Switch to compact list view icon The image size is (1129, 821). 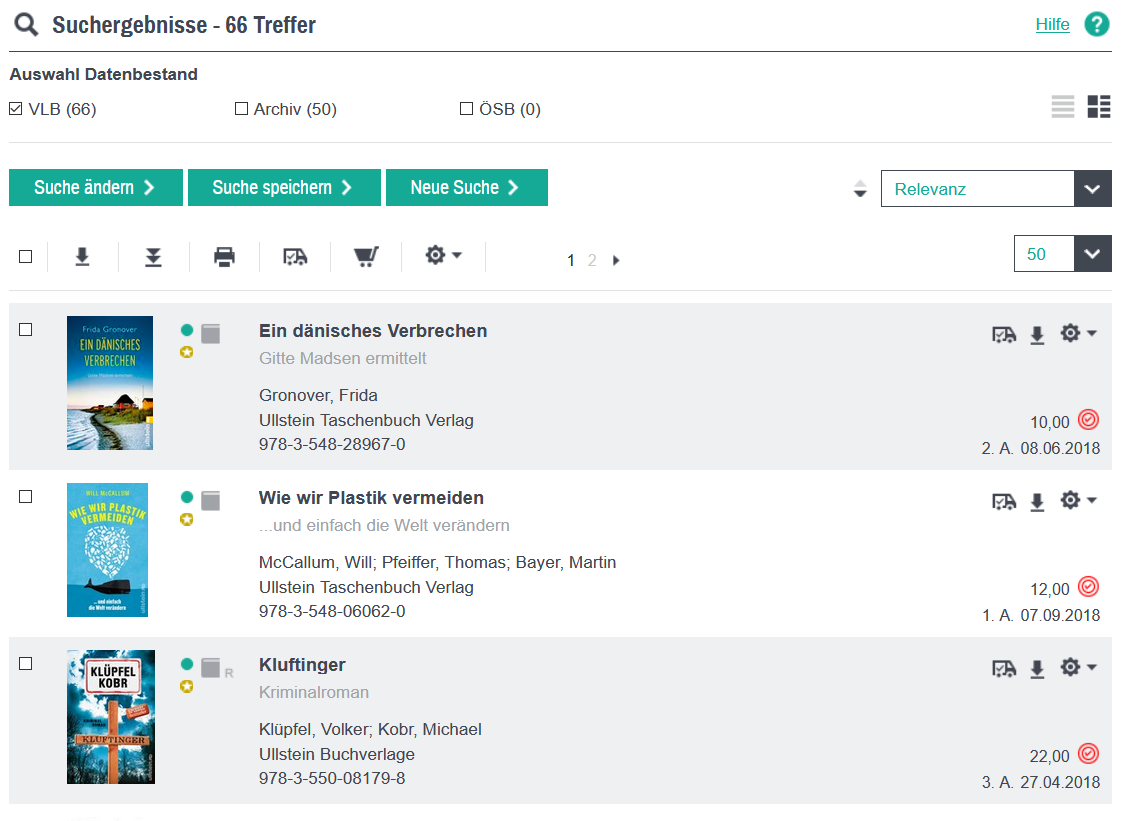(x=1063, y=107)
